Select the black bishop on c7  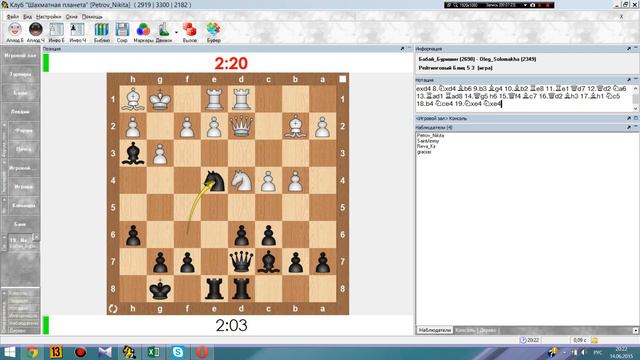[269, 262]
